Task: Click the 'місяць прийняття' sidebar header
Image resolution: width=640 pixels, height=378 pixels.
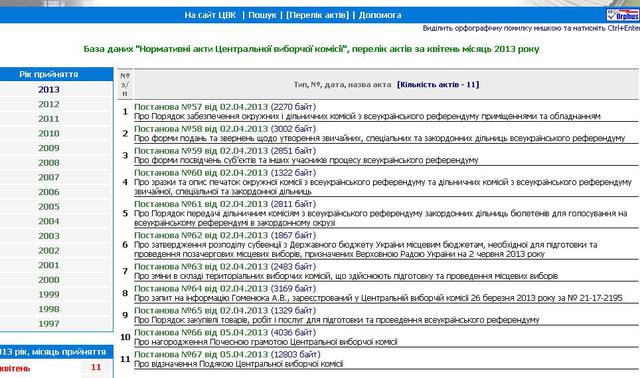Action: [x=53, y=352]
